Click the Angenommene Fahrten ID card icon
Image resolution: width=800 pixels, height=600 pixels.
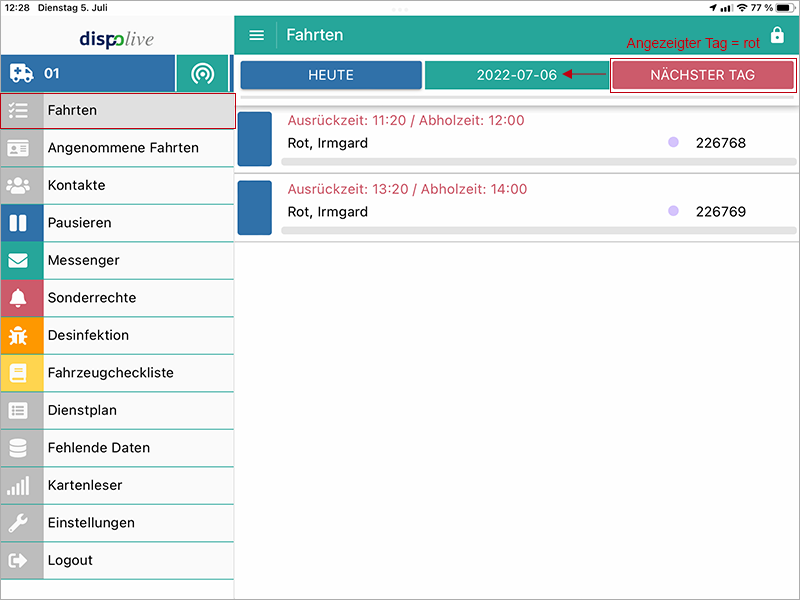point(18,148)
